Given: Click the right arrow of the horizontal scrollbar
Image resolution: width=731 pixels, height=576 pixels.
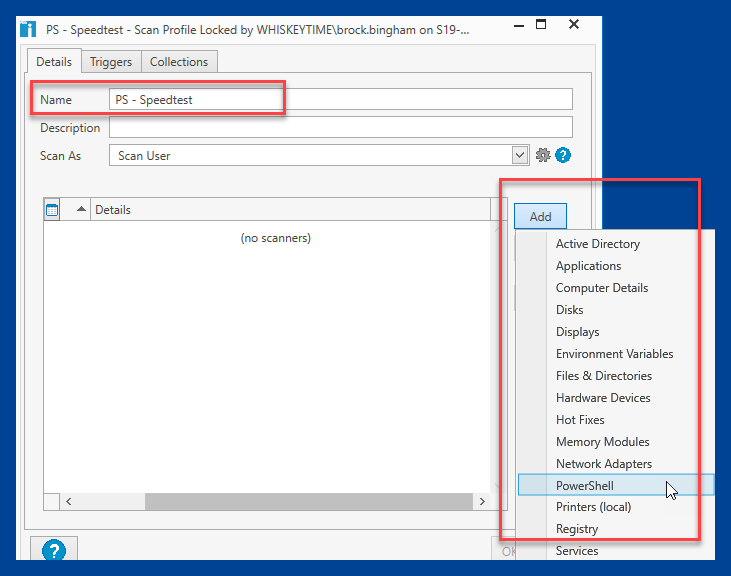Looking at the screenshot, I should (482, 501).
